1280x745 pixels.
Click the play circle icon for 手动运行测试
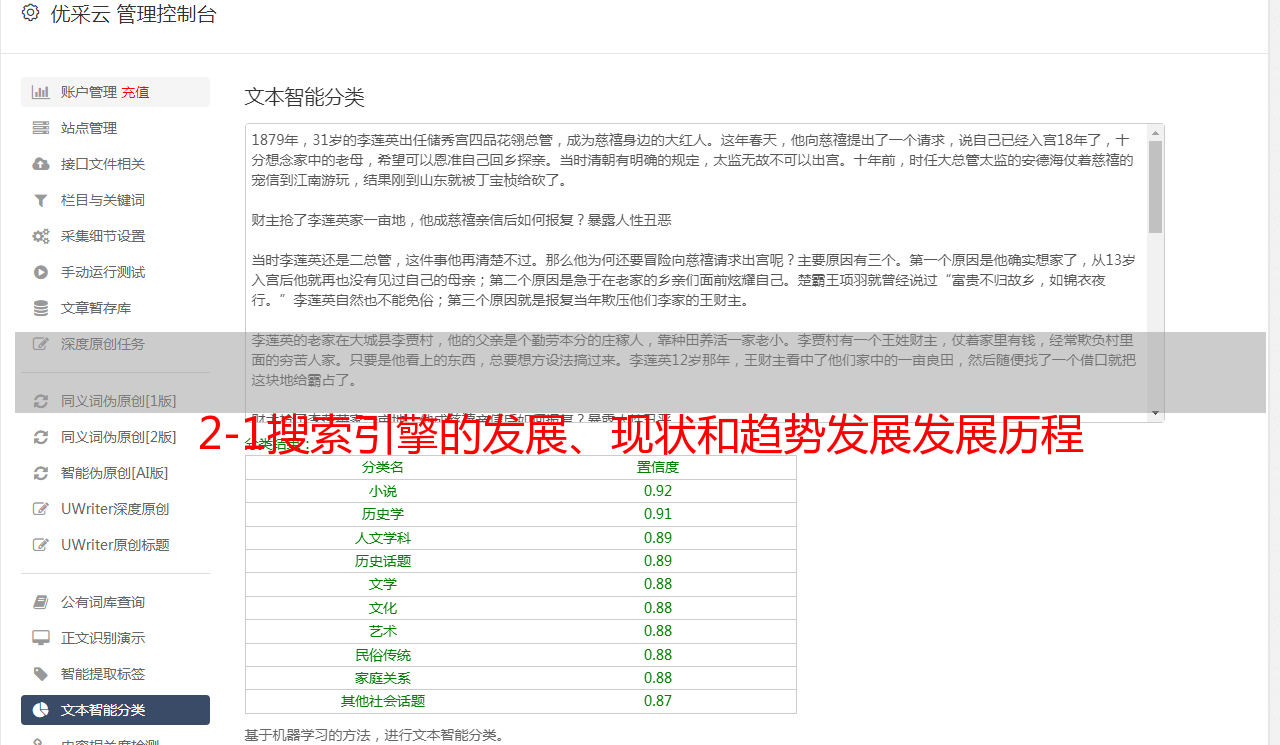pyautogui.click(x=41, y=272)
